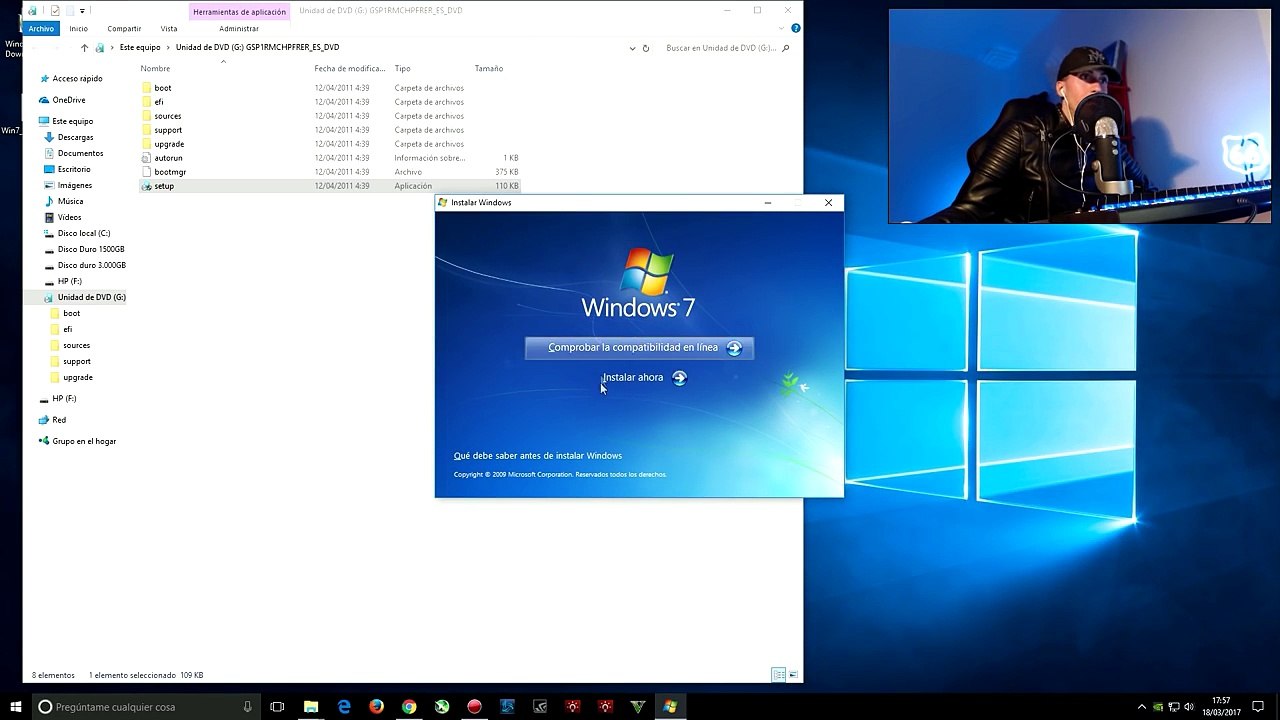Image resolution: width=1280 pixels, height=720 pixels.
Task: Select Este equipo in navigation pane
Action: (x=72, y=121)
